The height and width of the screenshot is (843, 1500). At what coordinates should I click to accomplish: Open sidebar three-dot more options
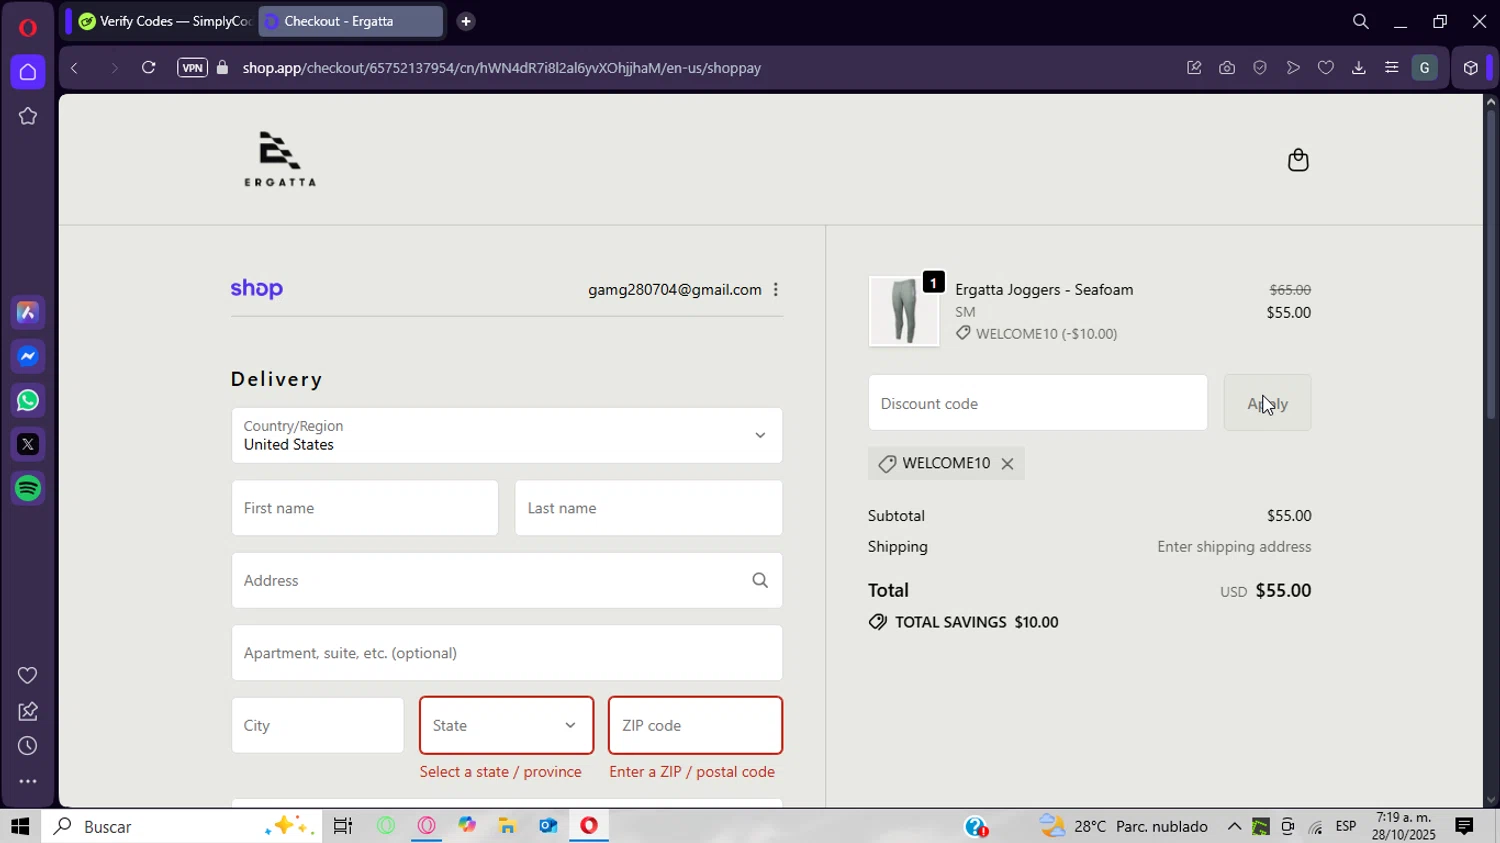pos(28,782)
